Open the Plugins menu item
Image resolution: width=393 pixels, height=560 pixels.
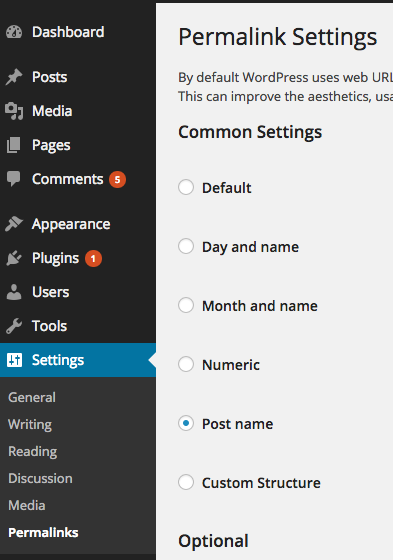(x=78, y=258)
